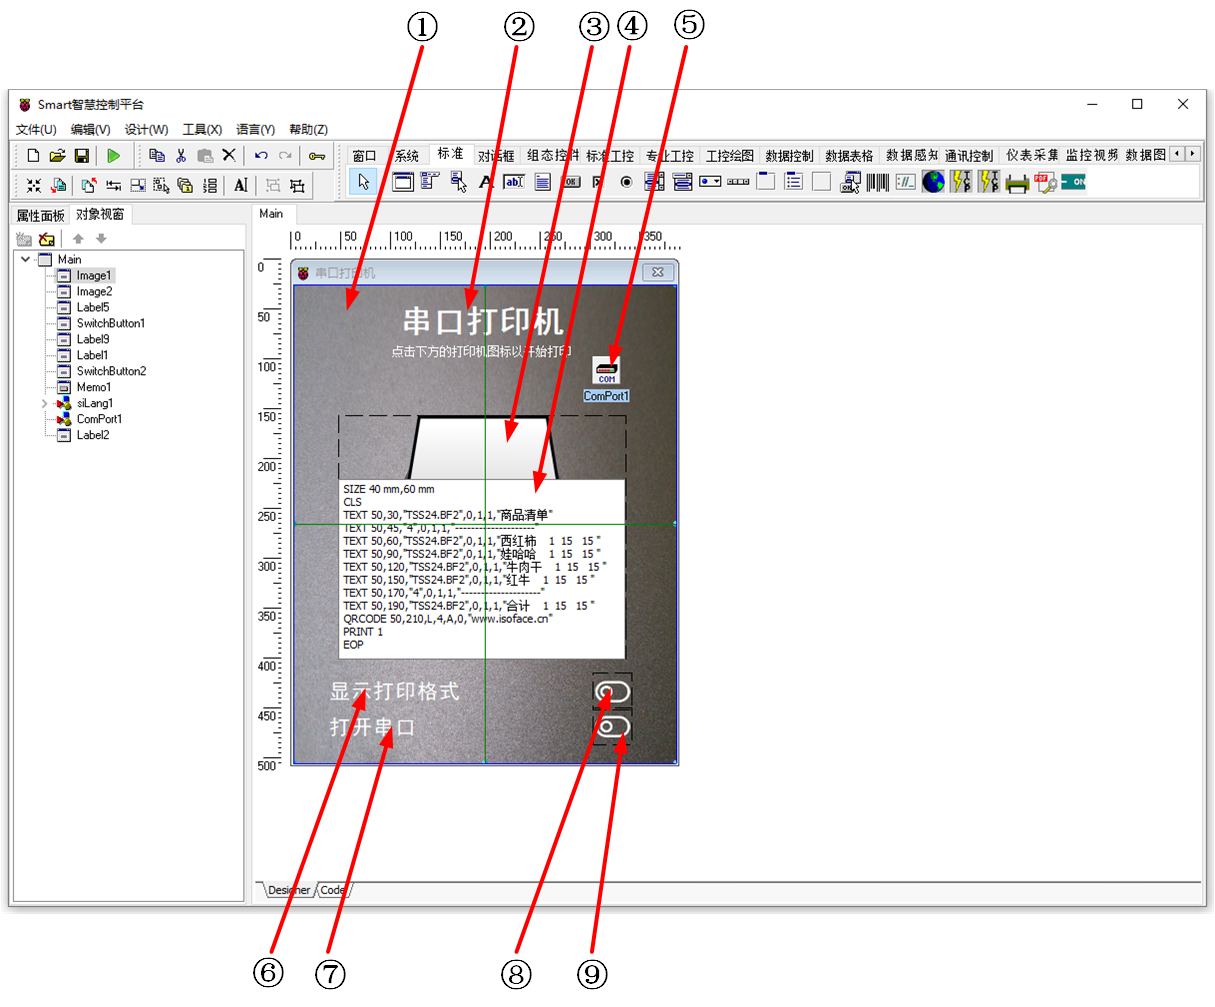Open the 数据表格 component tab
This screenshot has height=1007, width=1215.
849,156
